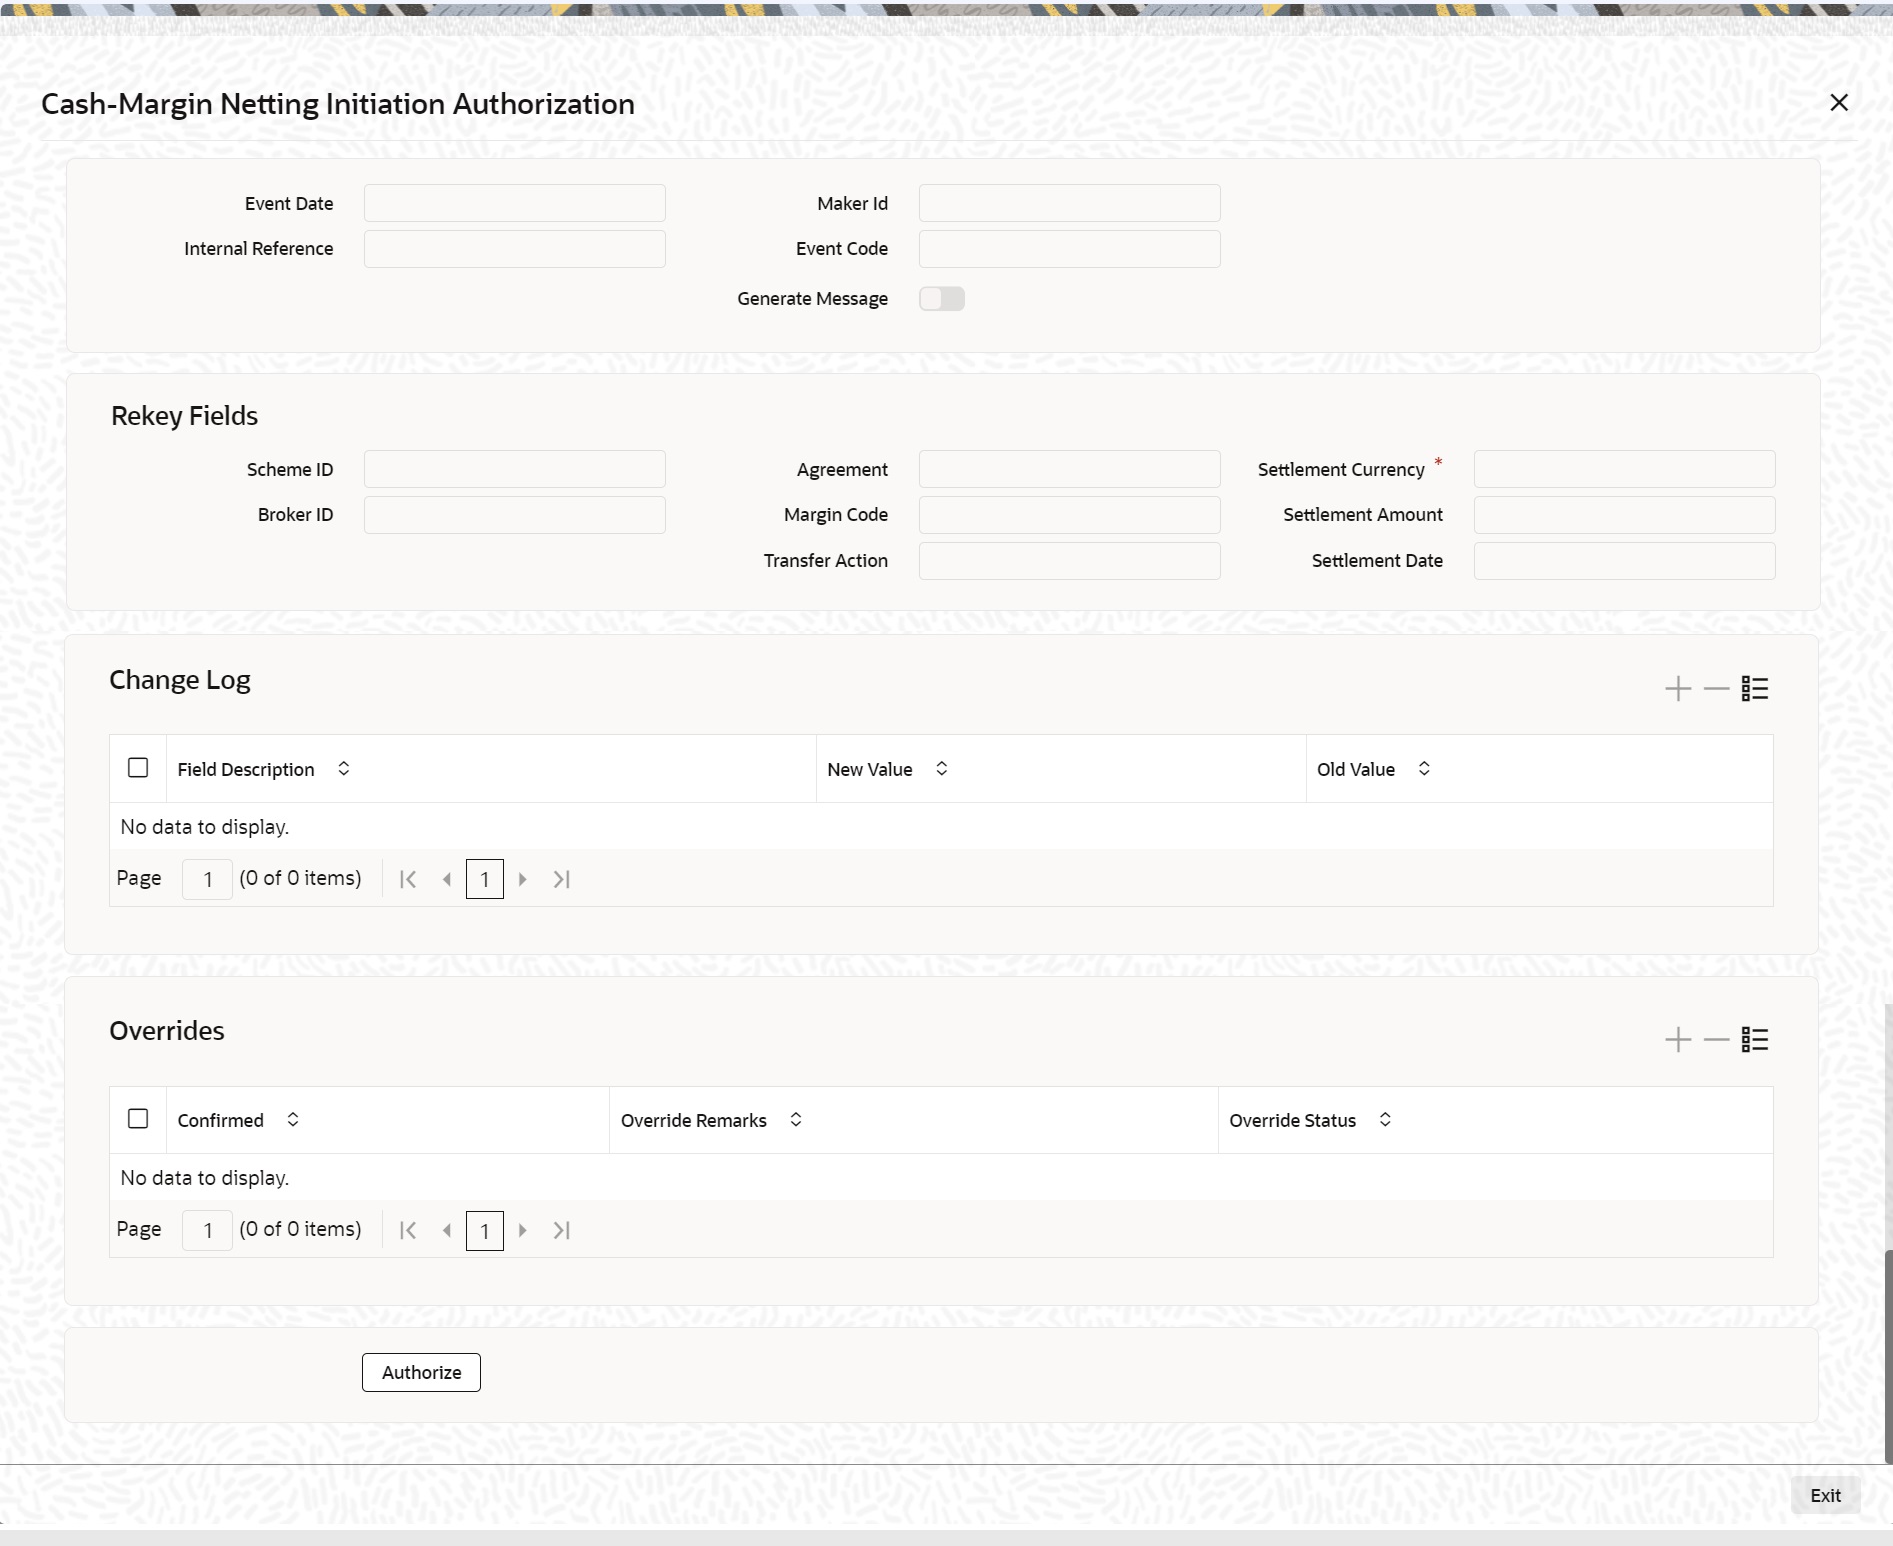Focus the Settlement Currency field
Viewport: 1893px width, 1546px height.
pyautogui.click(x=1625, y=469)
